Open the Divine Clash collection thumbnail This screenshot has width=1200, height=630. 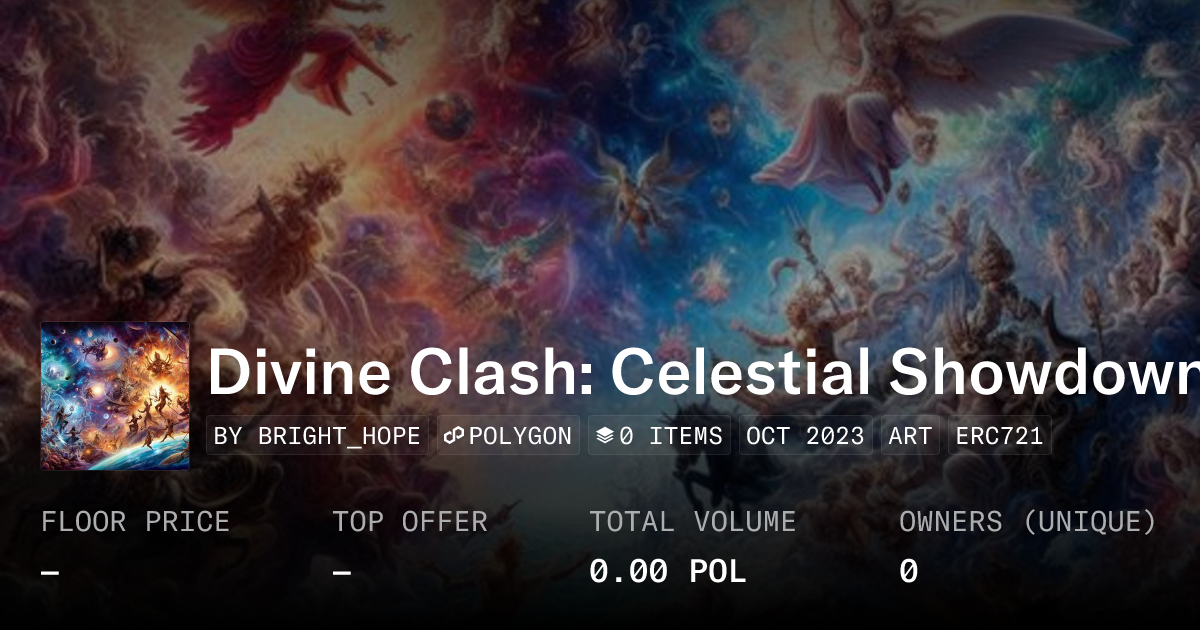(x=115, y=396)
